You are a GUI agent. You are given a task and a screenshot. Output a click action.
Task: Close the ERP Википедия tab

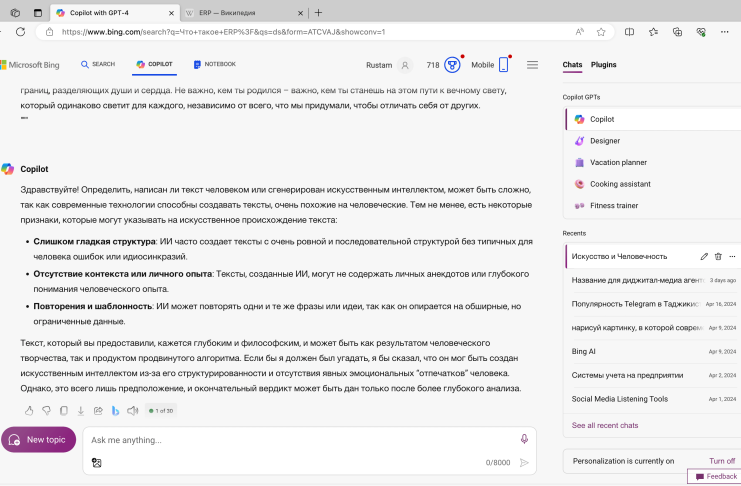300,13
